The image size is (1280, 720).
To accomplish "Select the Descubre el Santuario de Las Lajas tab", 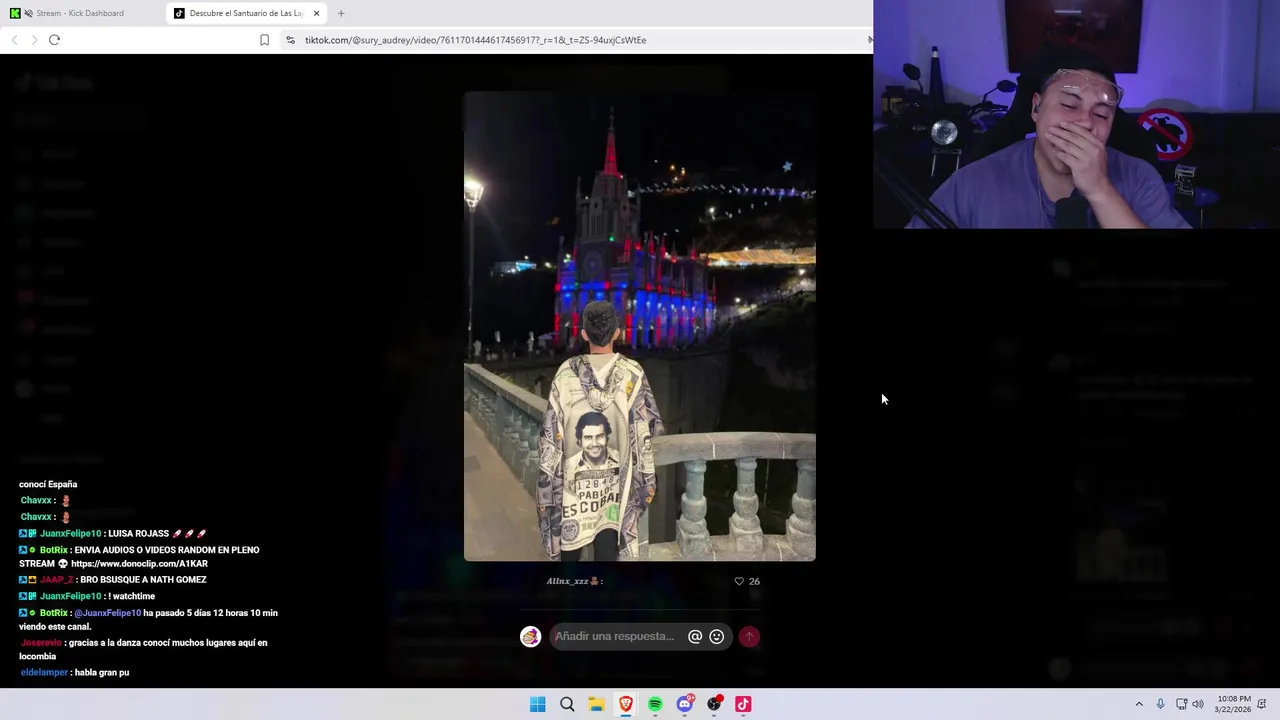I will tap(247, 13).
